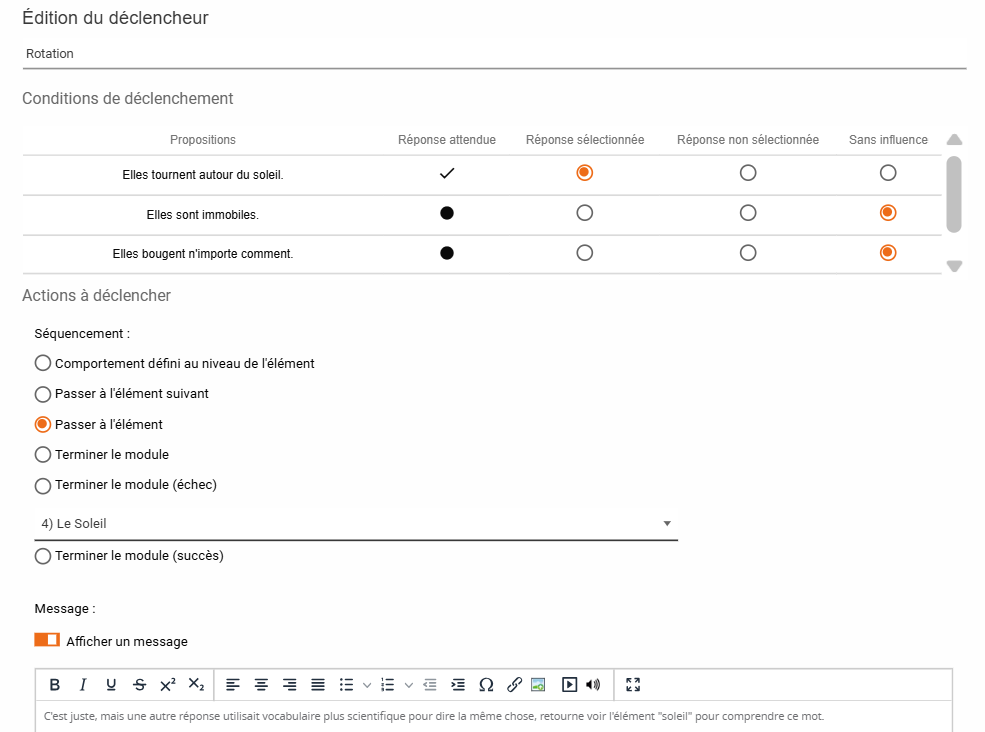Insert a video with the play icon
The height and width of the screenshot is (732, 985).
point(569,685)
